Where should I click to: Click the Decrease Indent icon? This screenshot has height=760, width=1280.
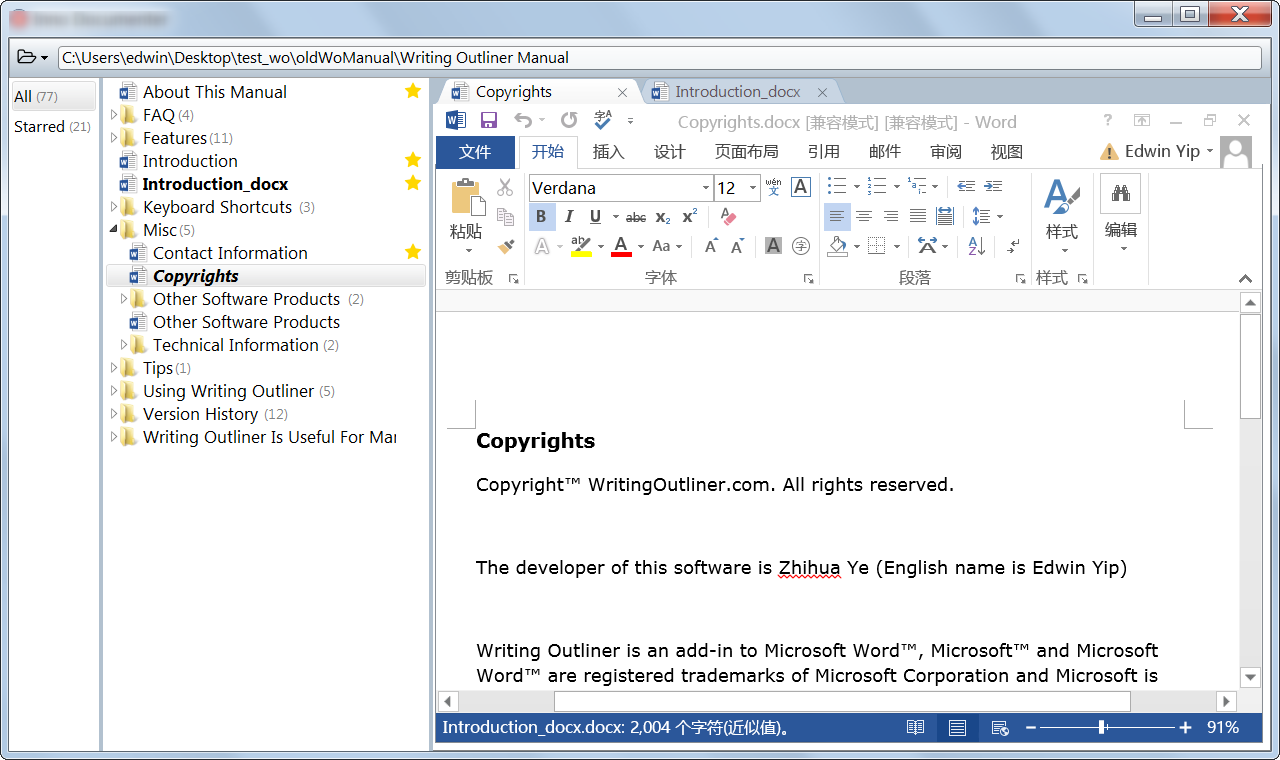coord(966,187)
